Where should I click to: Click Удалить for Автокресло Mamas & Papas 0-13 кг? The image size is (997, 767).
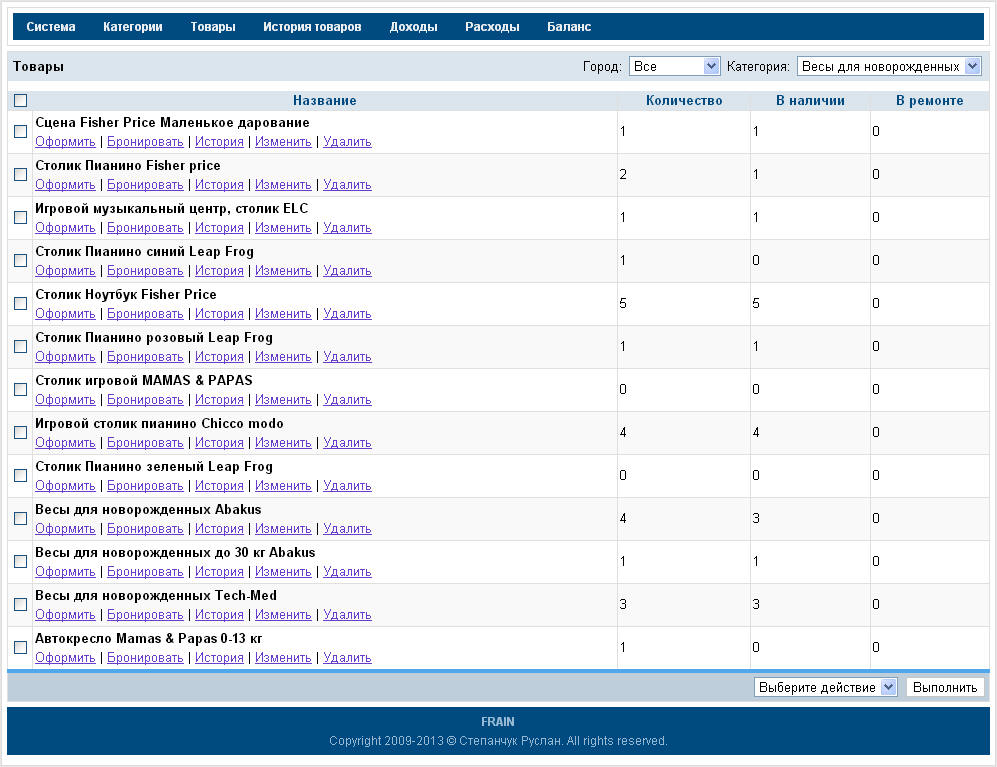pyautogui.click(x=347, y=658)
